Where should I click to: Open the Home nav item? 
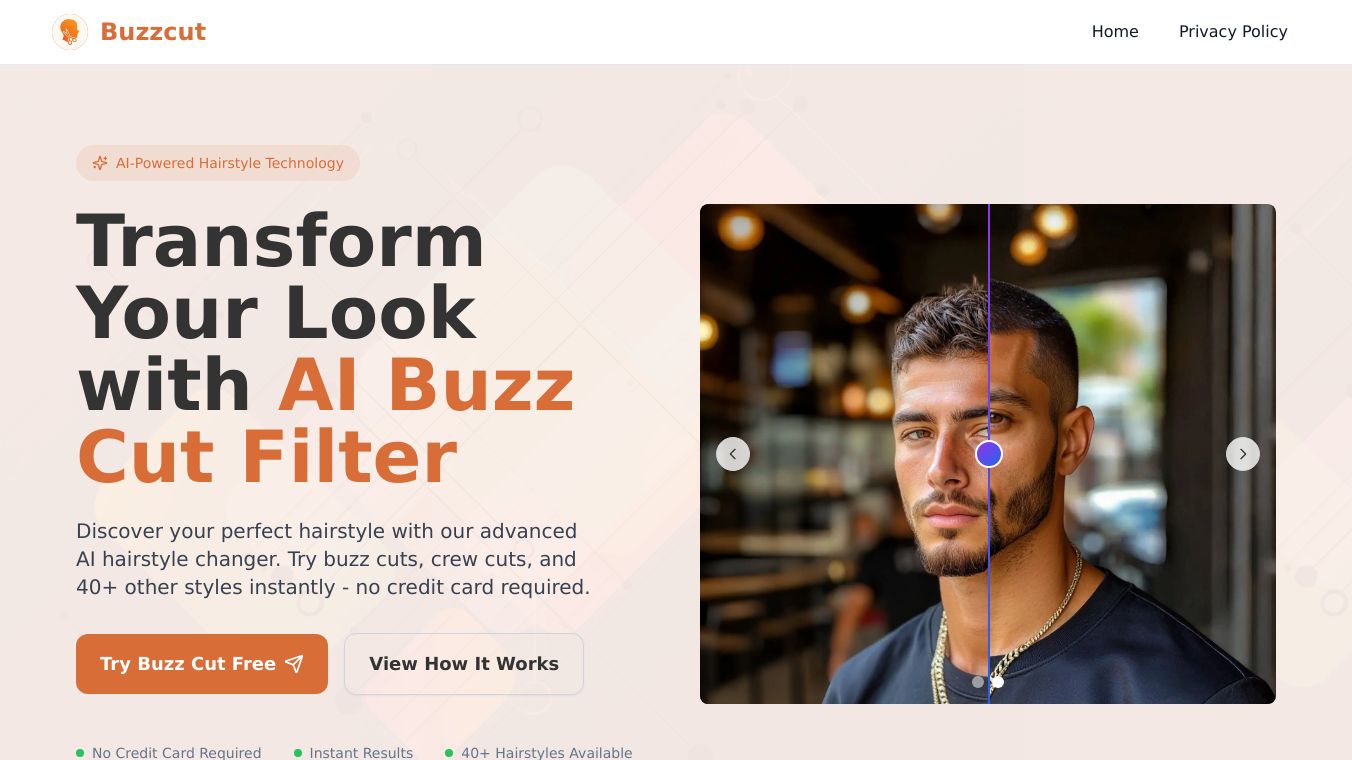point(1115,32)
